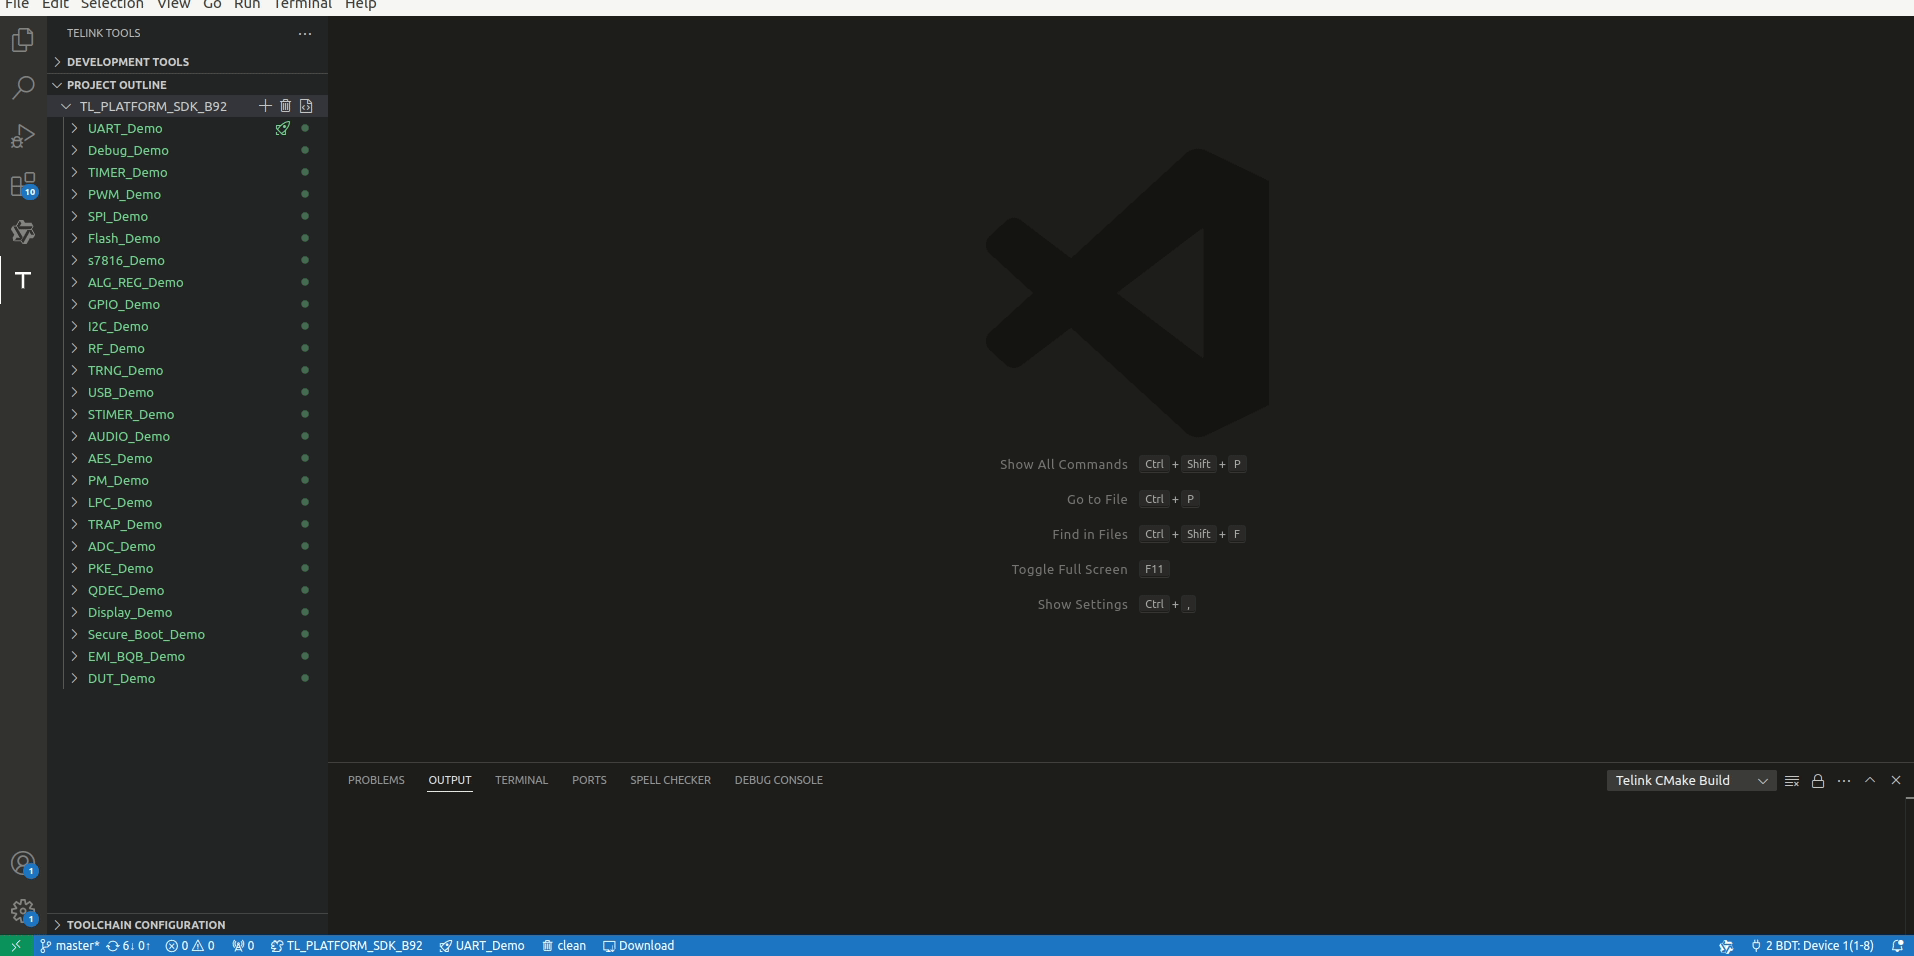Show errors and warnings count in status bar
Screen dimensions: 1914x956
click(x=190, y=946)
